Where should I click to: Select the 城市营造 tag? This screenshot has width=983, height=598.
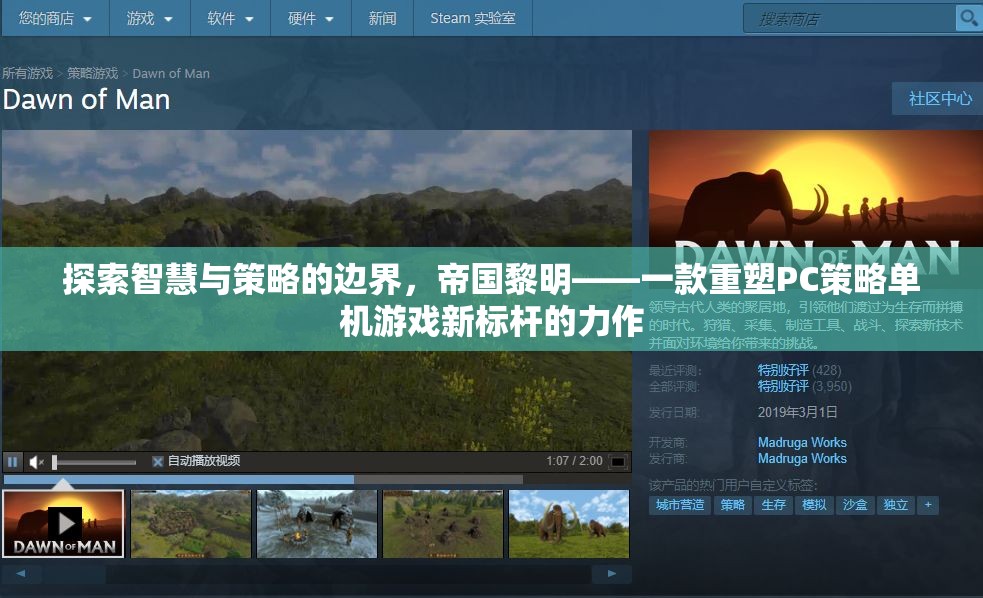point(680,505)
